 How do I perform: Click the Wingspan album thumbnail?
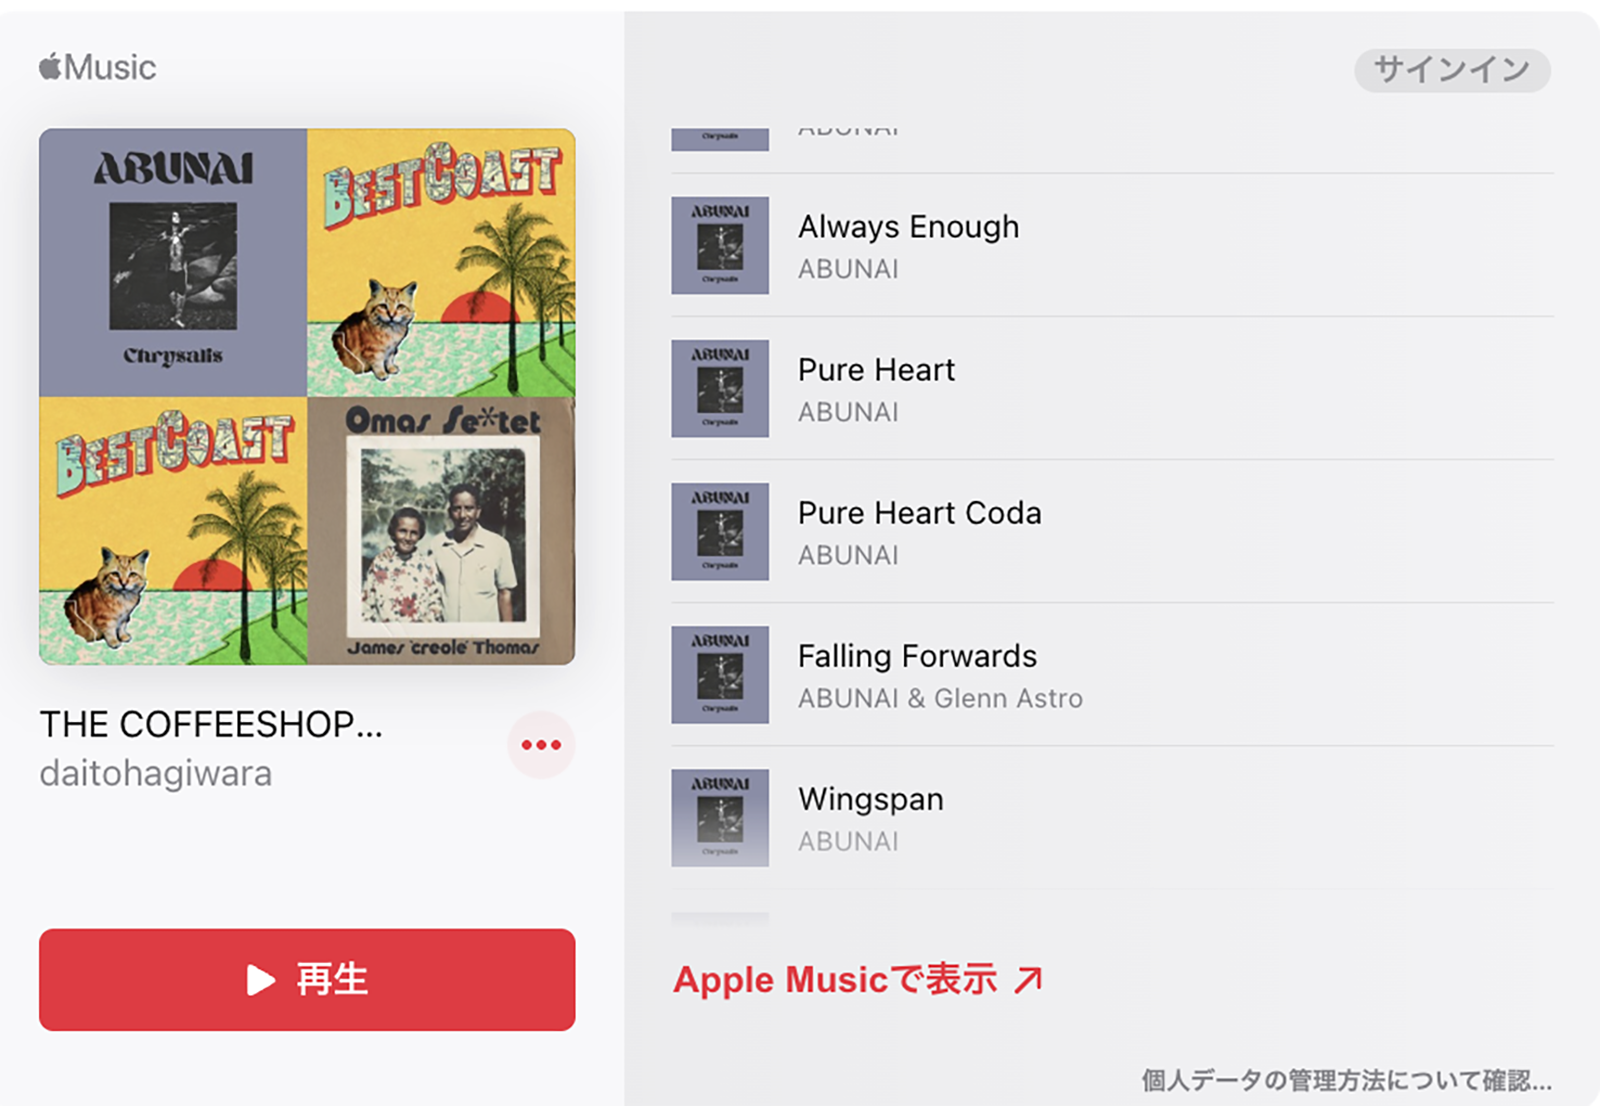[x=720, y=817]
